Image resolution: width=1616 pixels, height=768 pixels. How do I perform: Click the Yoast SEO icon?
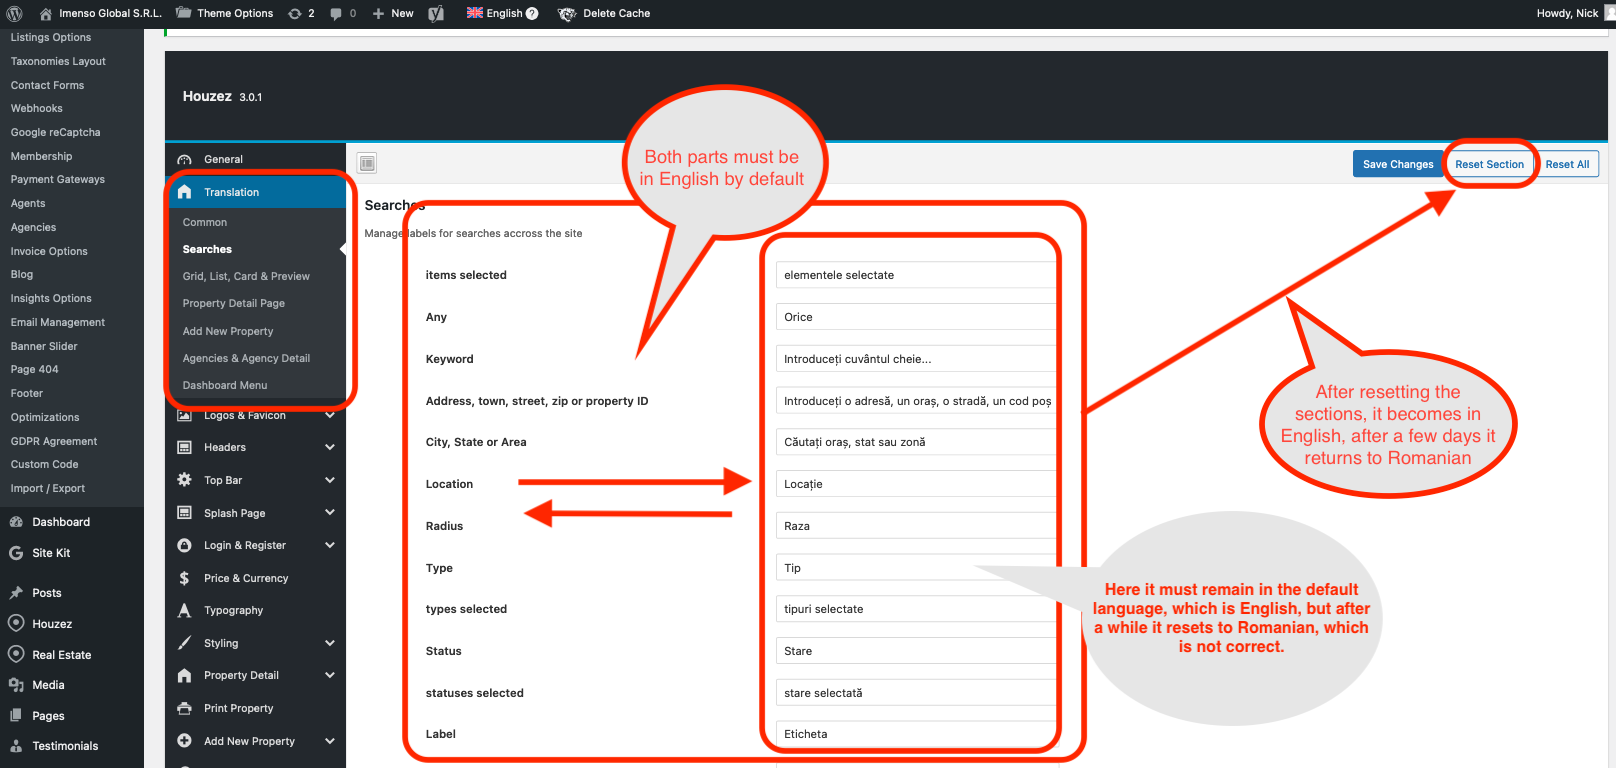tap(436, 14)
